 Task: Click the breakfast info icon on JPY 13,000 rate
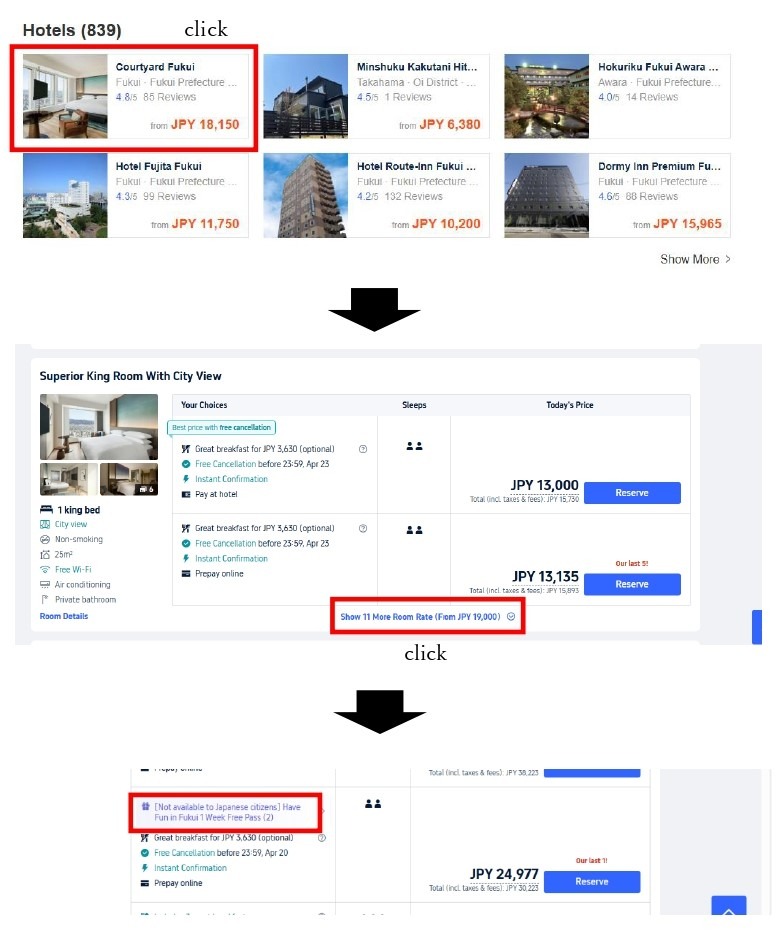point(363,449)
